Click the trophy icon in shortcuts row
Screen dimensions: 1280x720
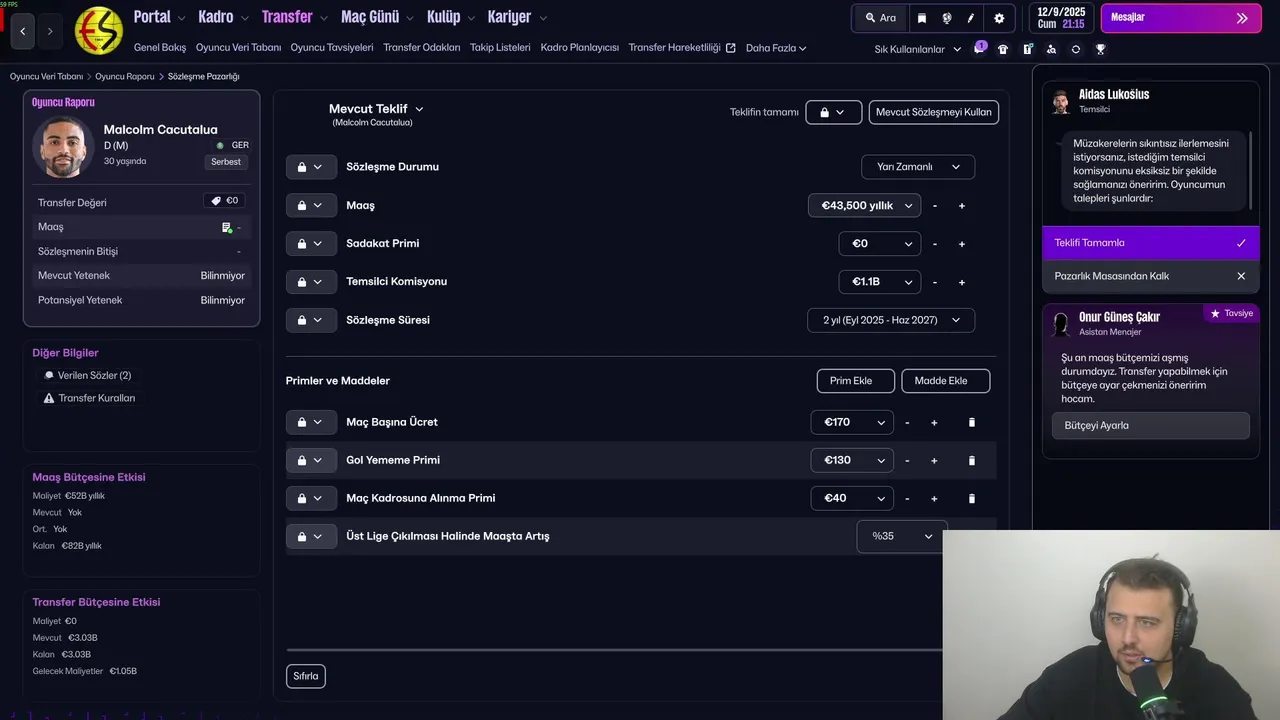(1100, 49)
